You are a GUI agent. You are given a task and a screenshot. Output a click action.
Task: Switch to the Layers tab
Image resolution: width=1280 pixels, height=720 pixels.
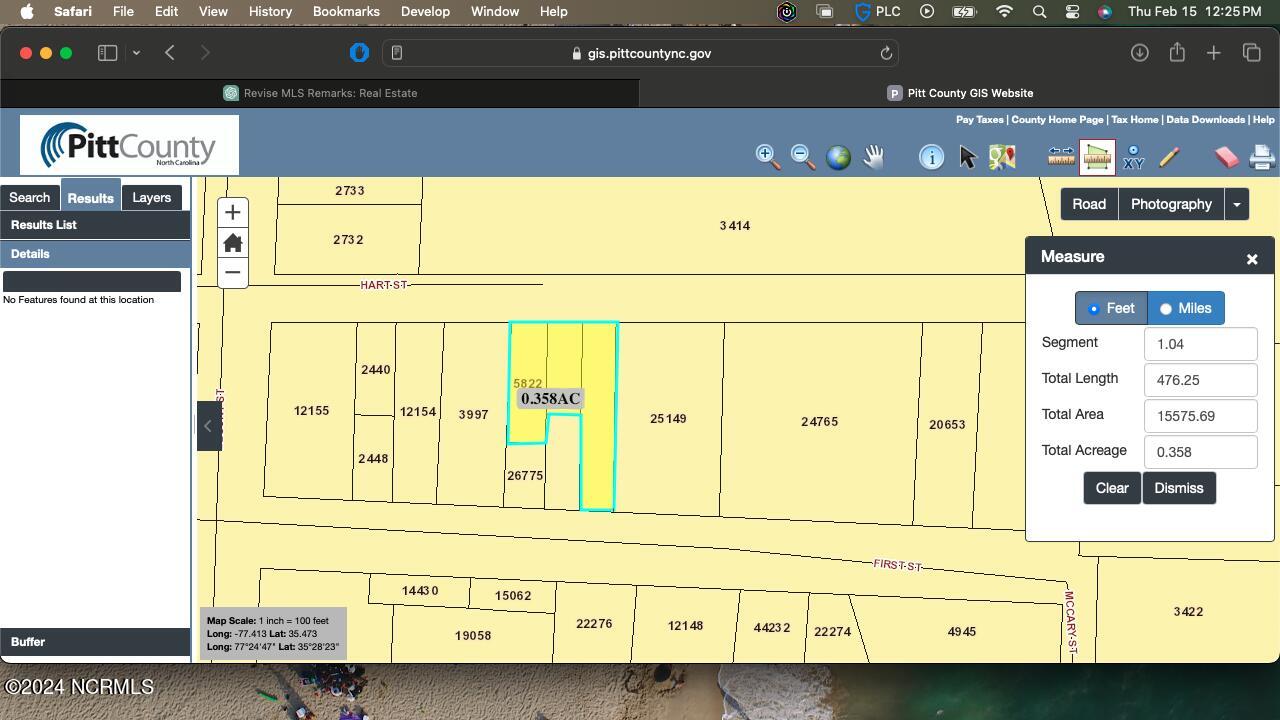(151, 197)
